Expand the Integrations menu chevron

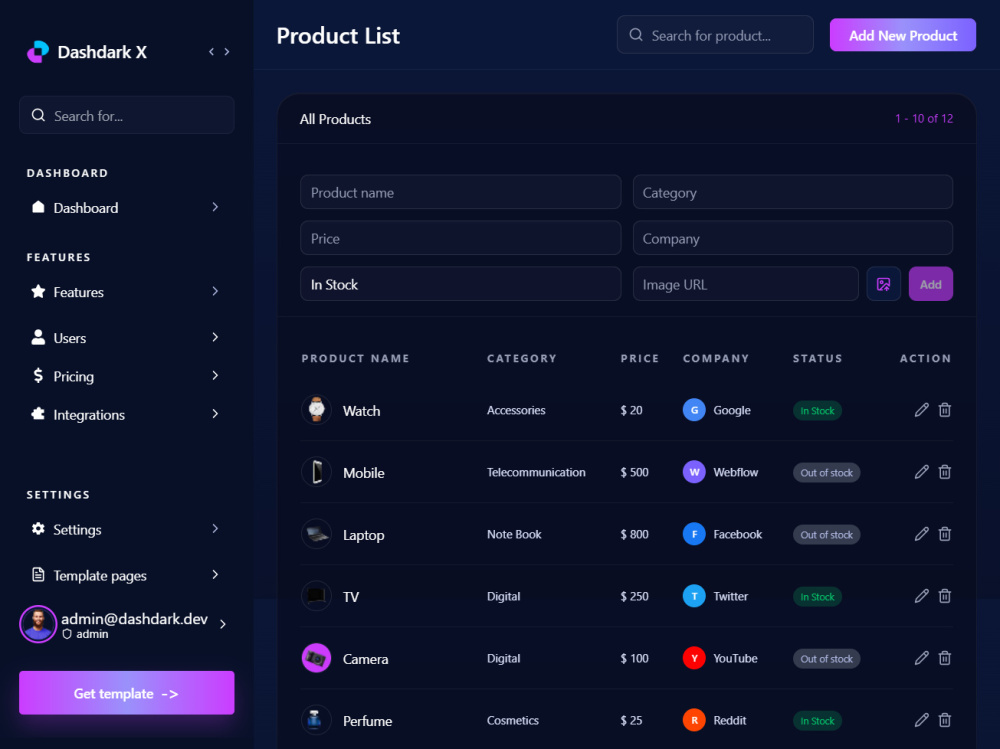coord(215,413)
